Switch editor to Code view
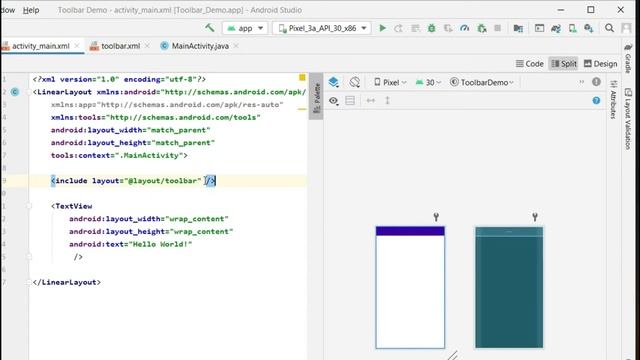Image resolution: width=640 pixels, height=360 pixels. [x=529, y=64]
